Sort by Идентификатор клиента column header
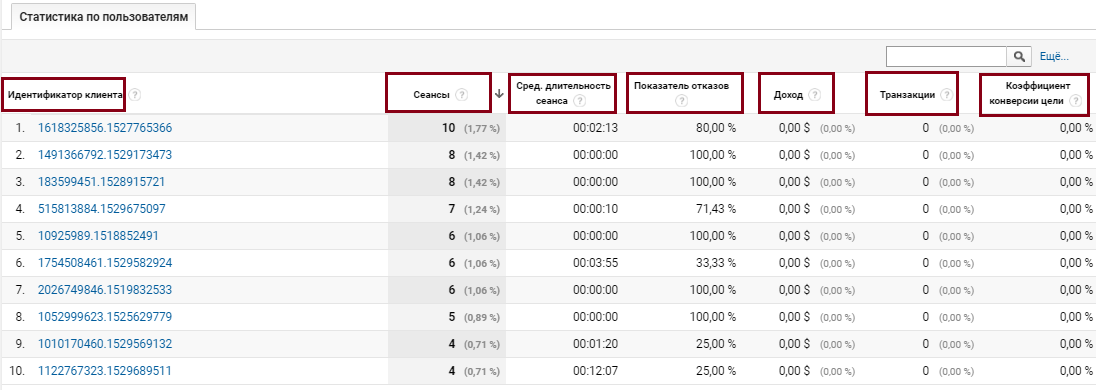This screenshot has width=1096, height=390. pyautogui.click(x=66, y=94)
